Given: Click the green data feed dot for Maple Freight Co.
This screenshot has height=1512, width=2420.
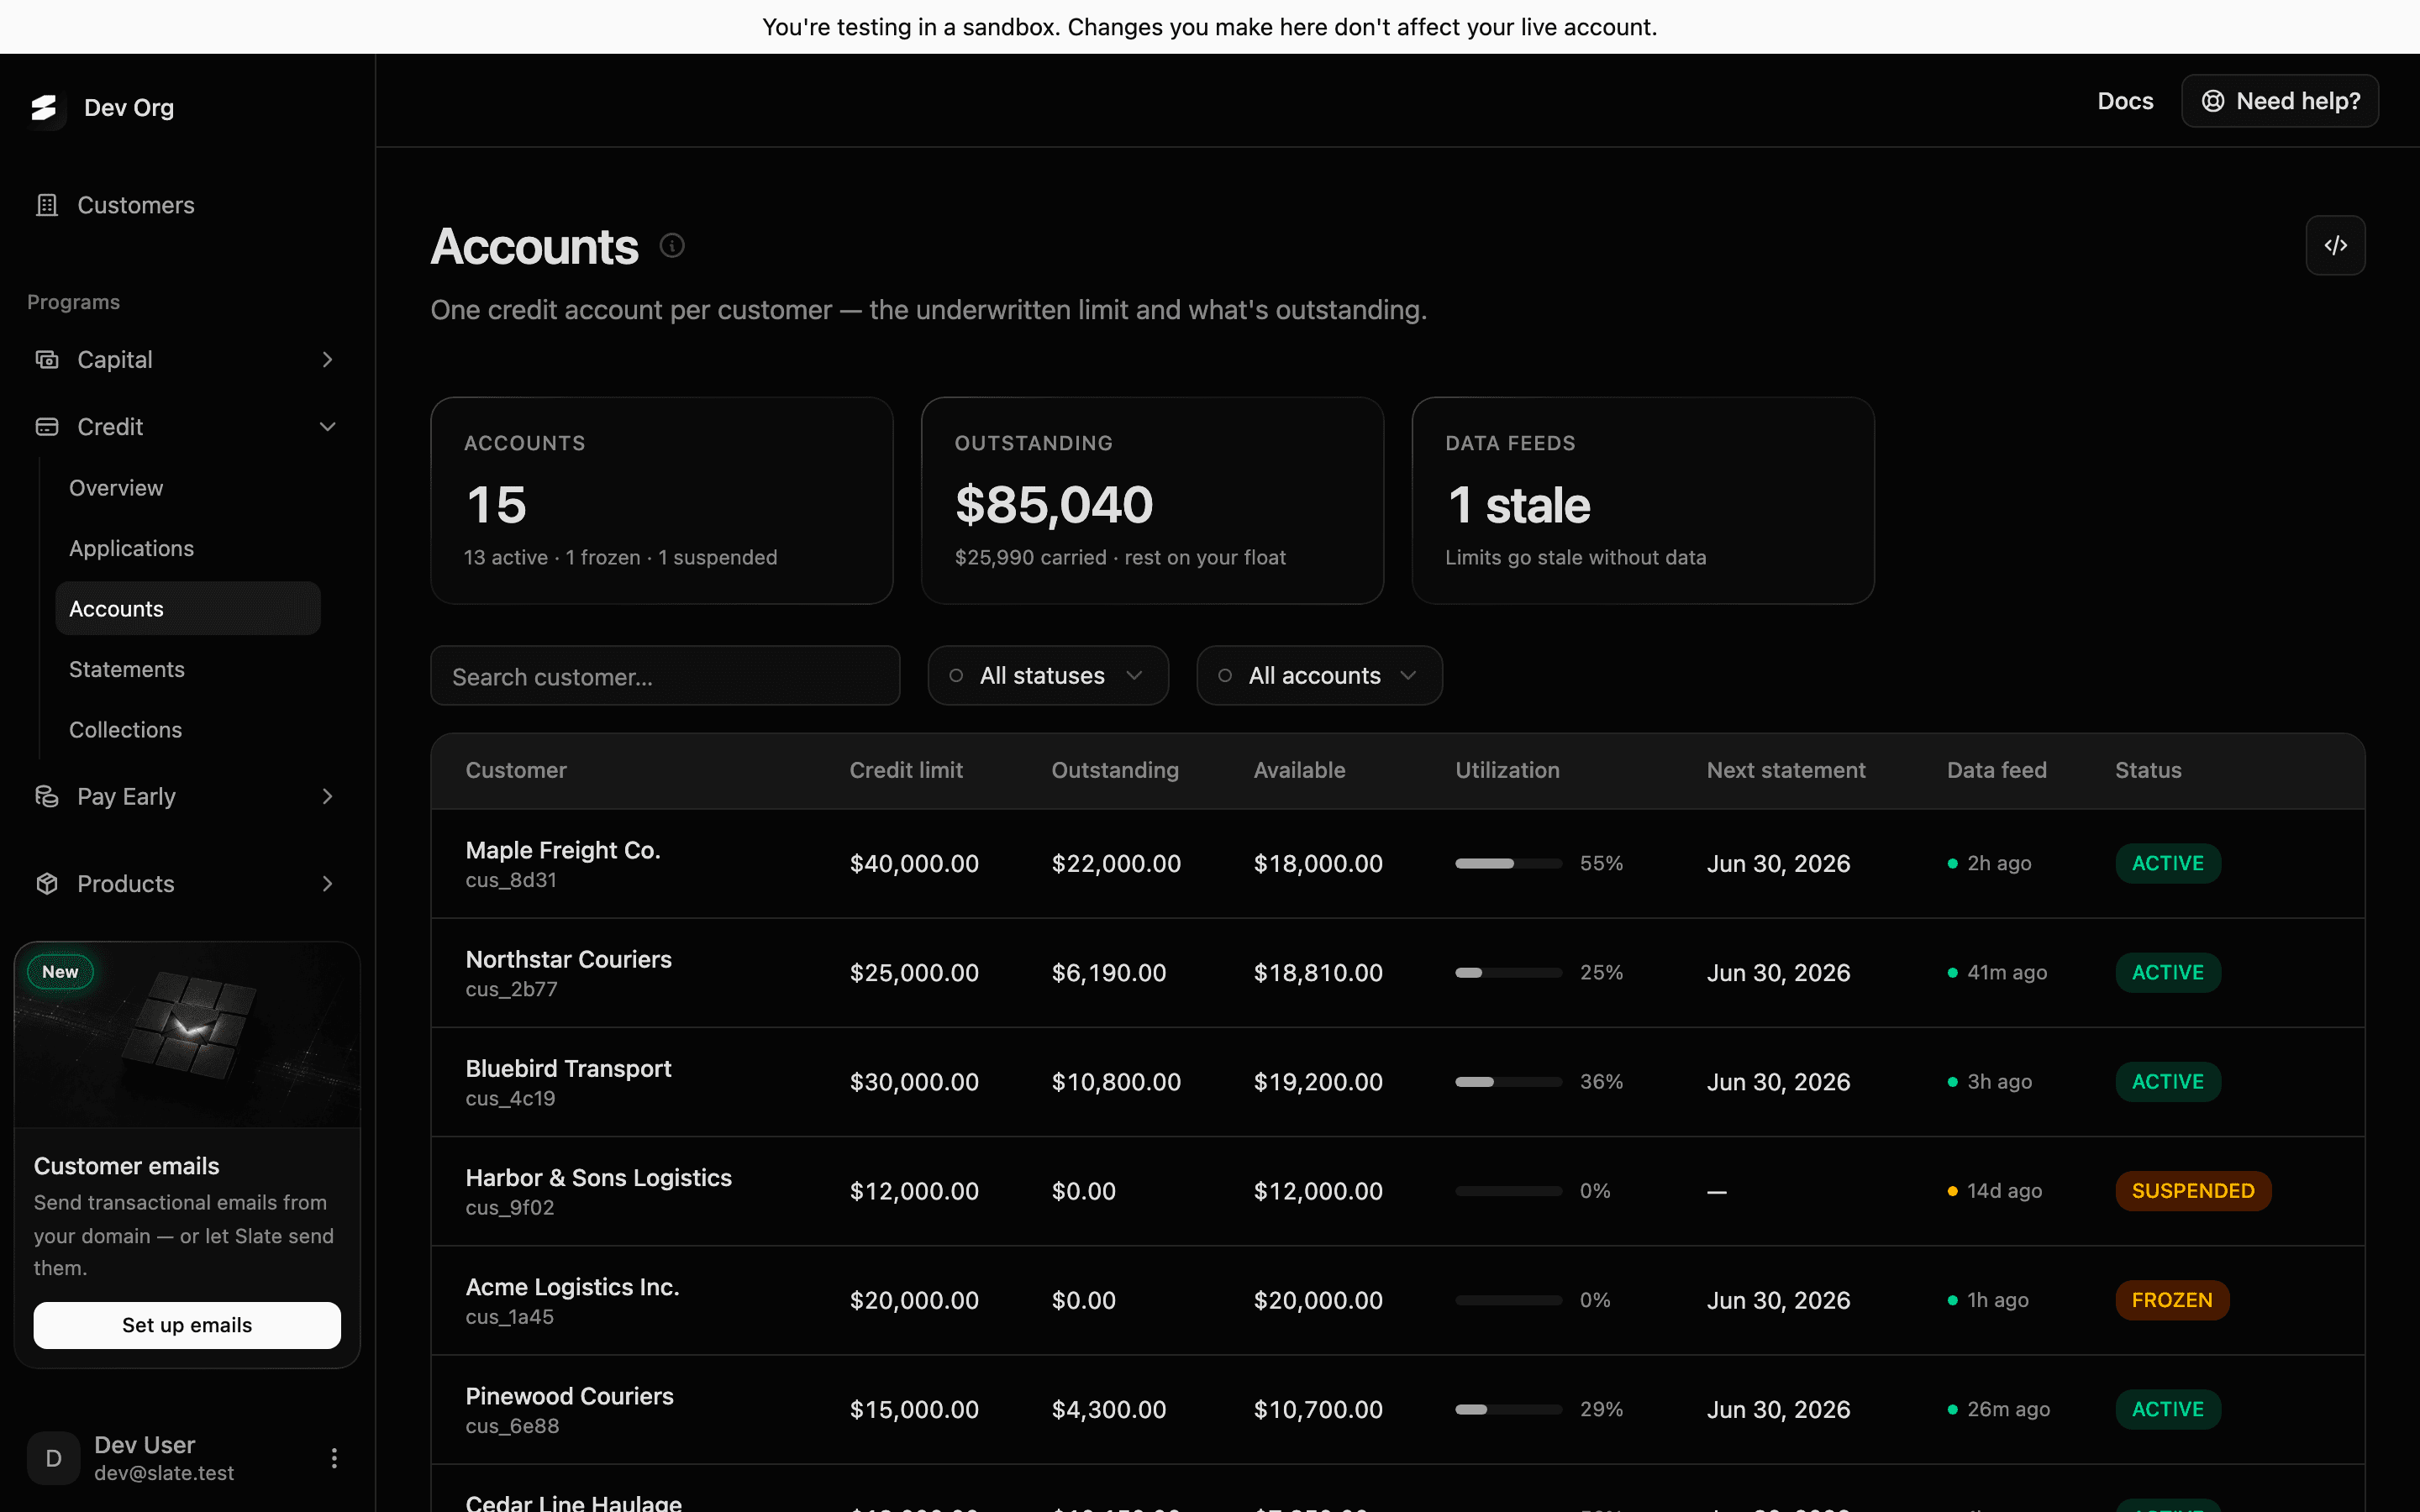Looking at the screenshot, I should 1952,863.
